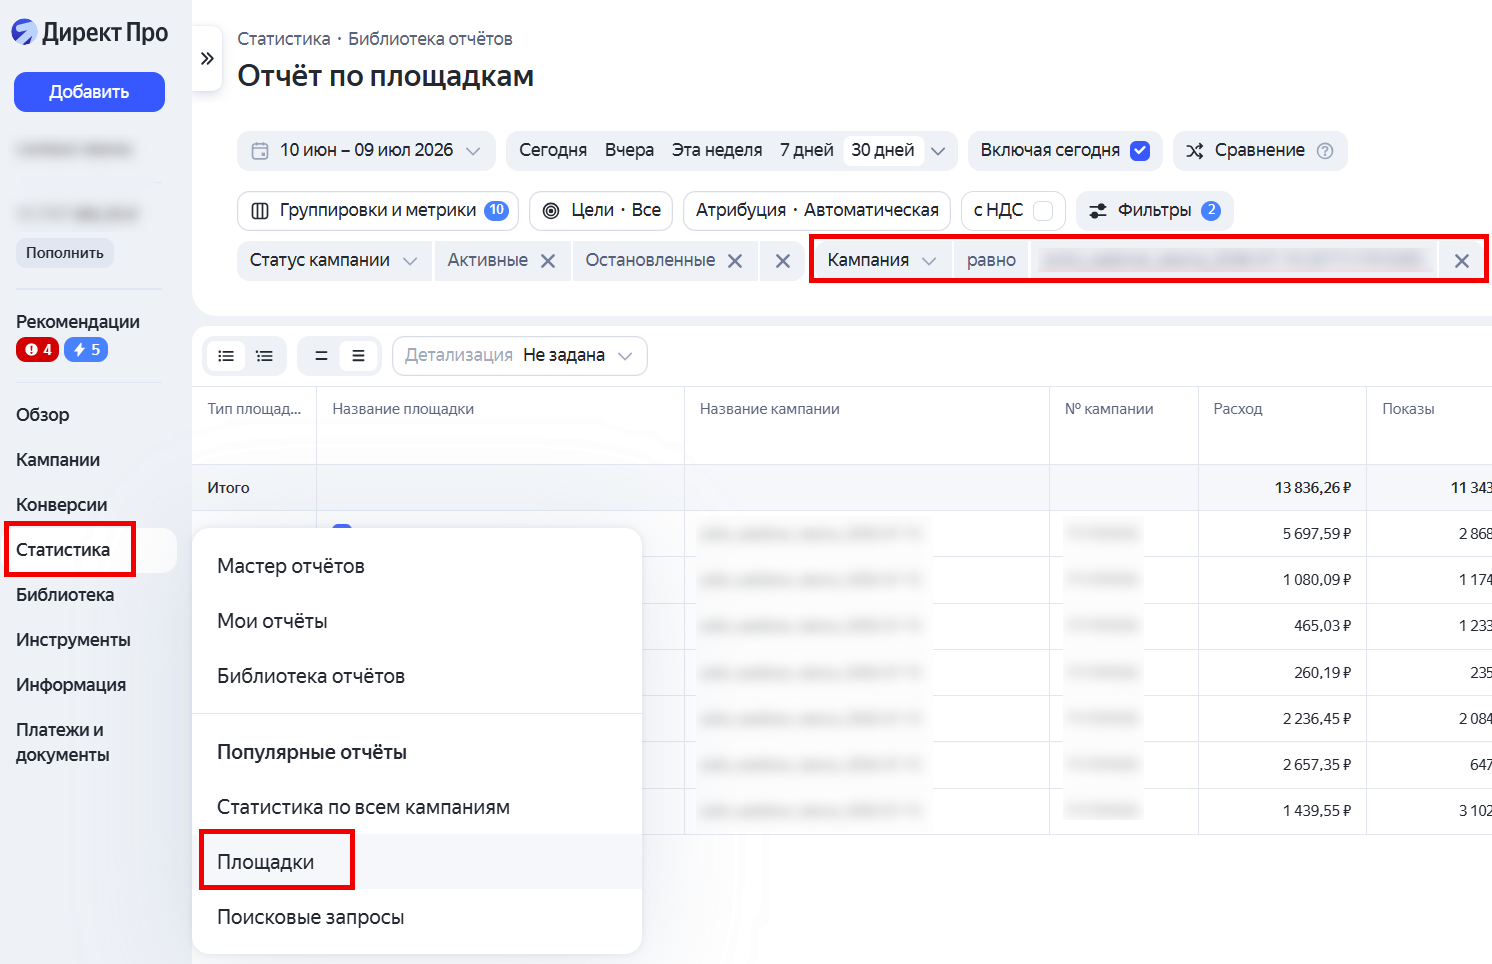Open the Детализация Не задана dropdown
This screenshot has height=964, width=1492.
click(520, 356)
